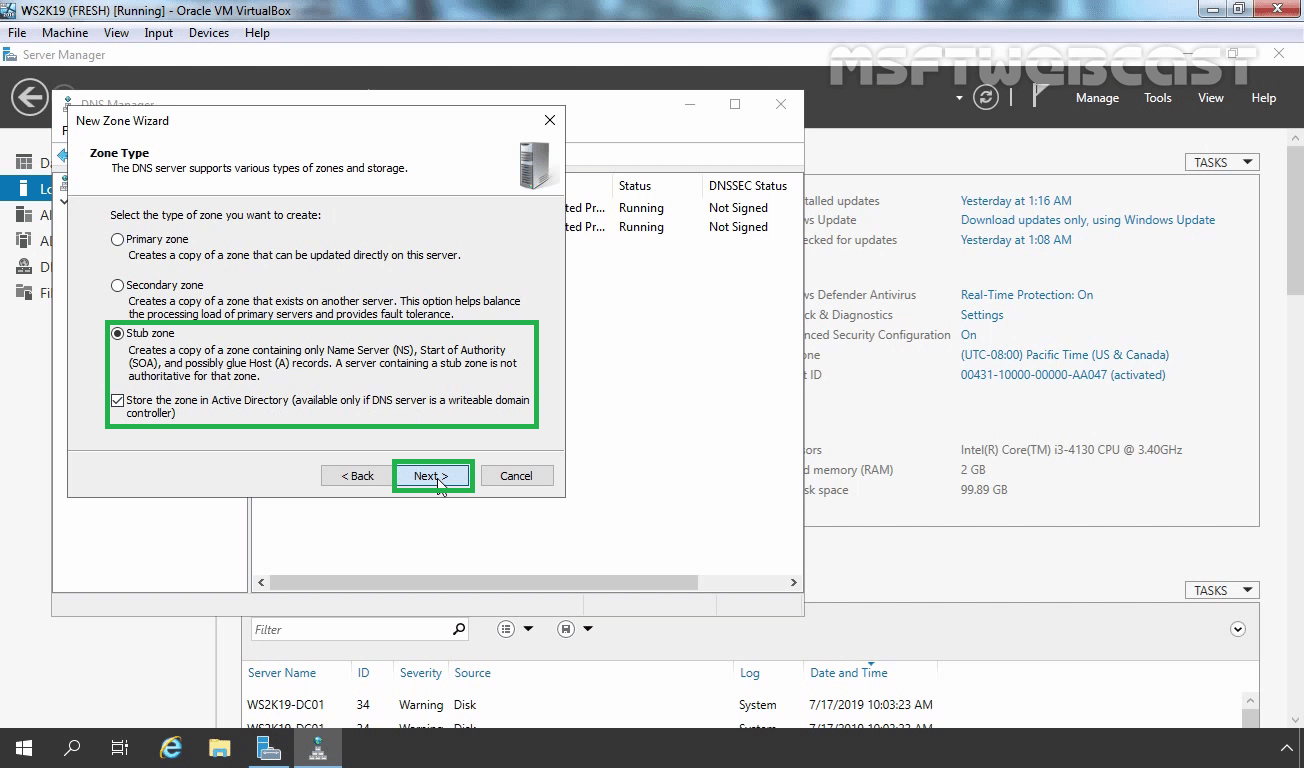Viewport: 1304px width, 768px height.
Task: Select the Stub zone radio button
Action: click(117, 333)
